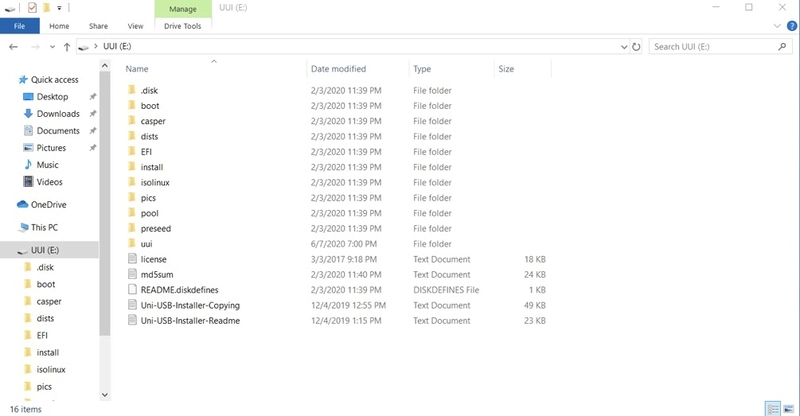
Task: Click the 16 items status text
Action: click(x=26, y=409)
